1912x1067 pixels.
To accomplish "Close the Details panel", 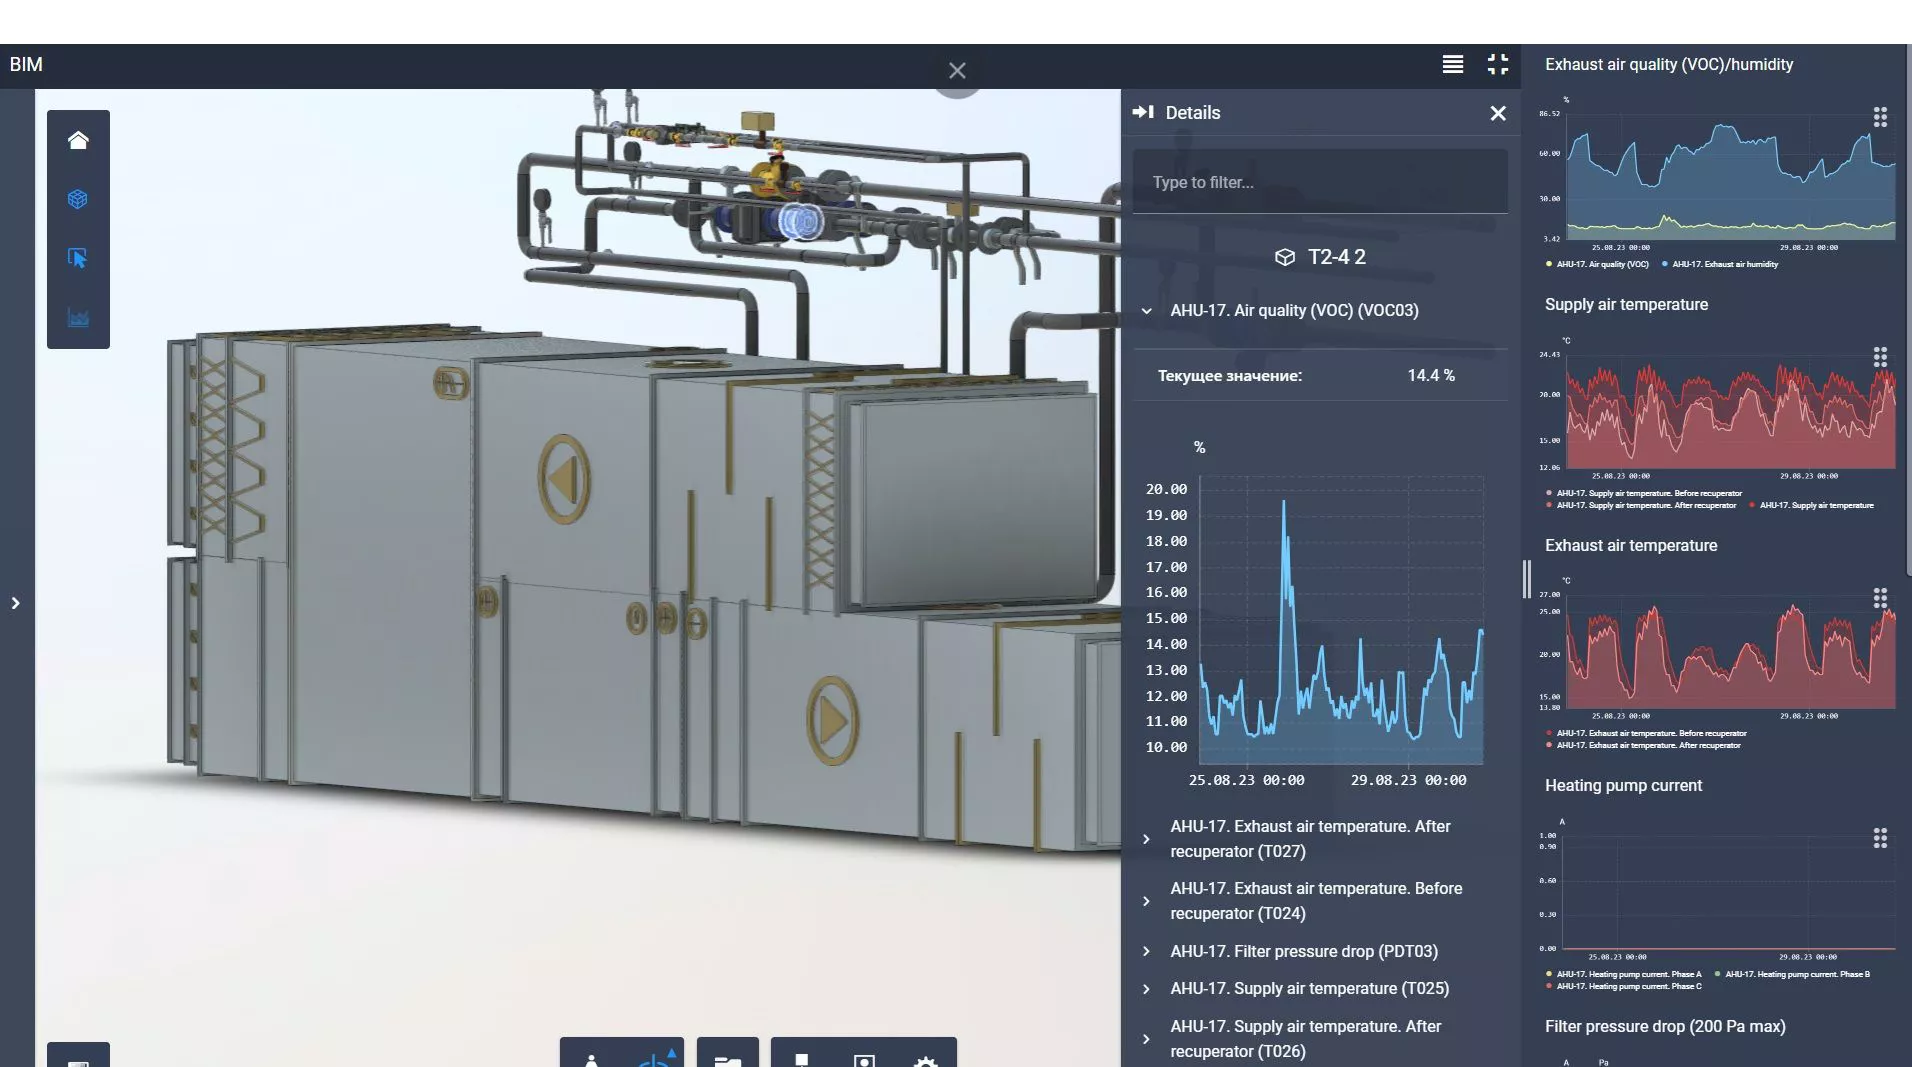I will click(x=1498, y=113).
